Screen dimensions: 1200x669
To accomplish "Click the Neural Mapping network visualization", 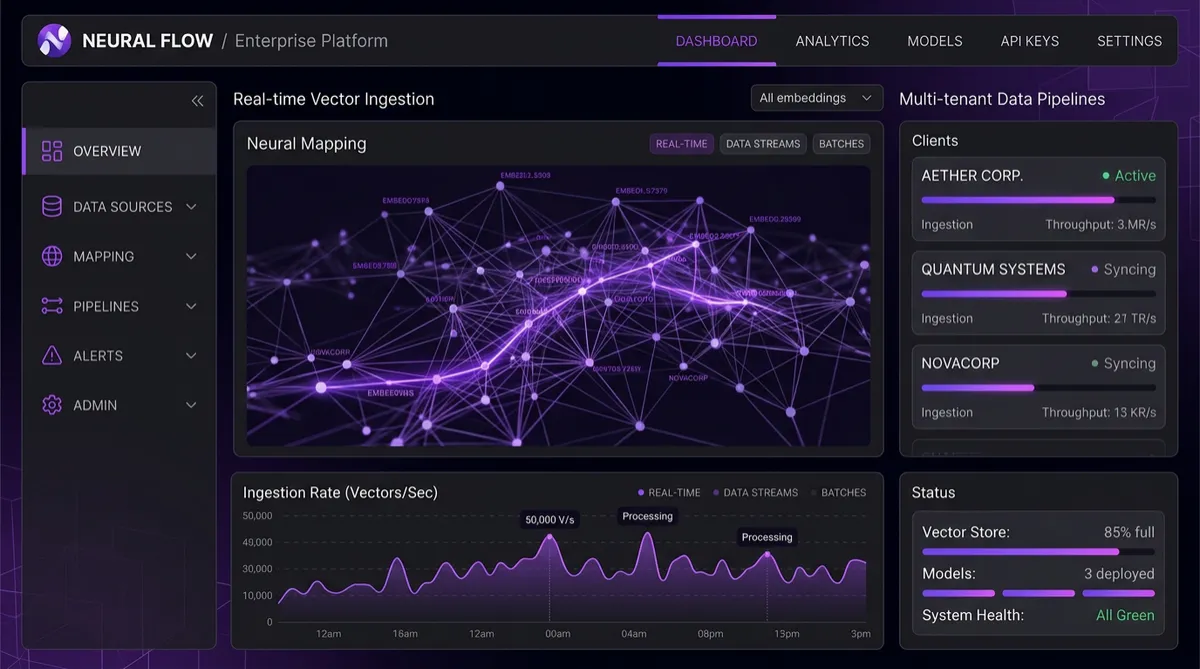I will point(558,306).
